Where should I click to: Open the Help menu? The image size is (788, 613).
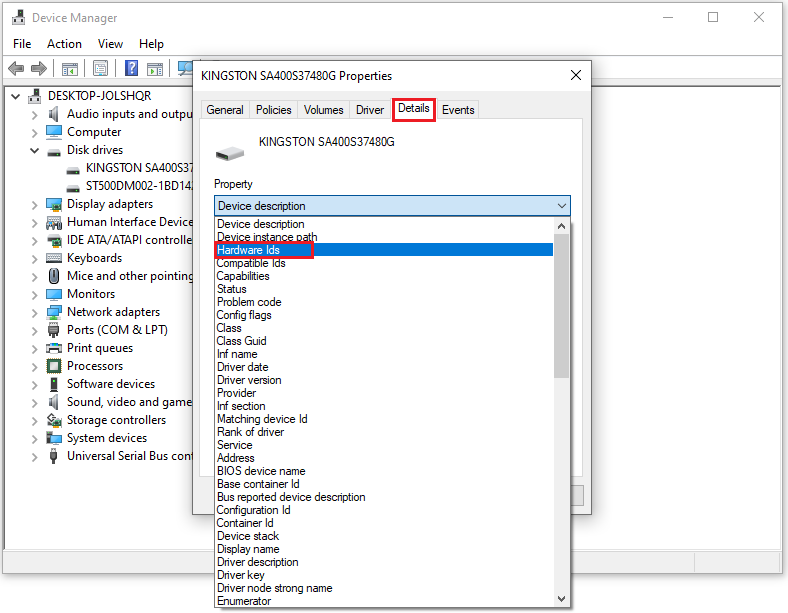pyautogui.click(x=151, y=44)
